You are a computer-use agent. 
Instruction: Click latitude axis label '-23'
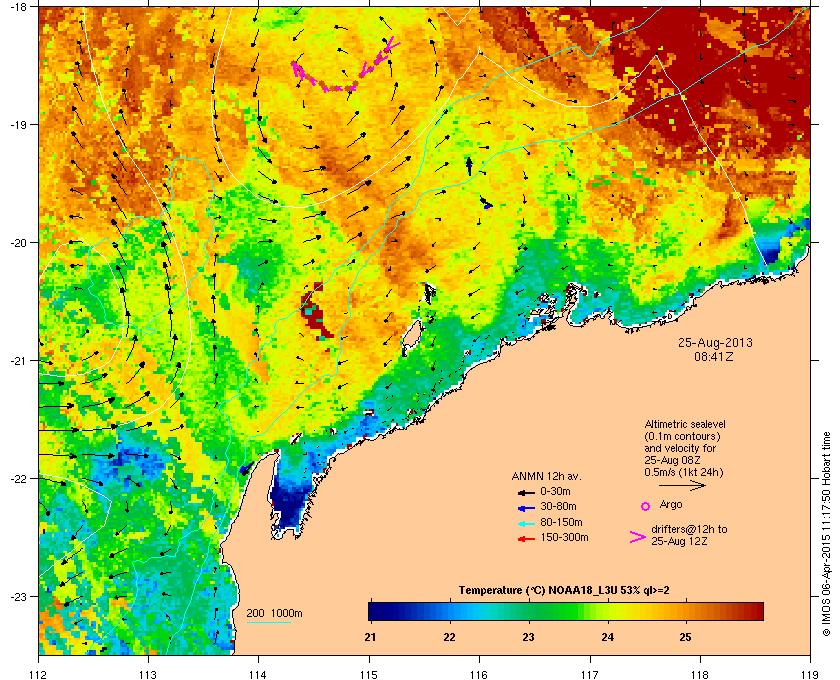pyautogui.click(x=18, y=596)
